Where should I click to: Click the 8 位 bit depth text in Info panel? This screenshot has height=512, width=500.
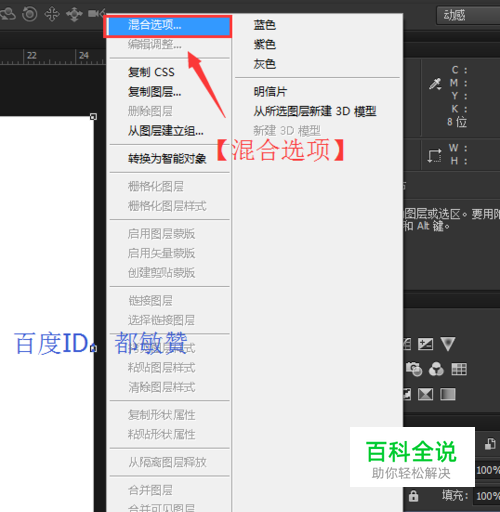(457, 122)
